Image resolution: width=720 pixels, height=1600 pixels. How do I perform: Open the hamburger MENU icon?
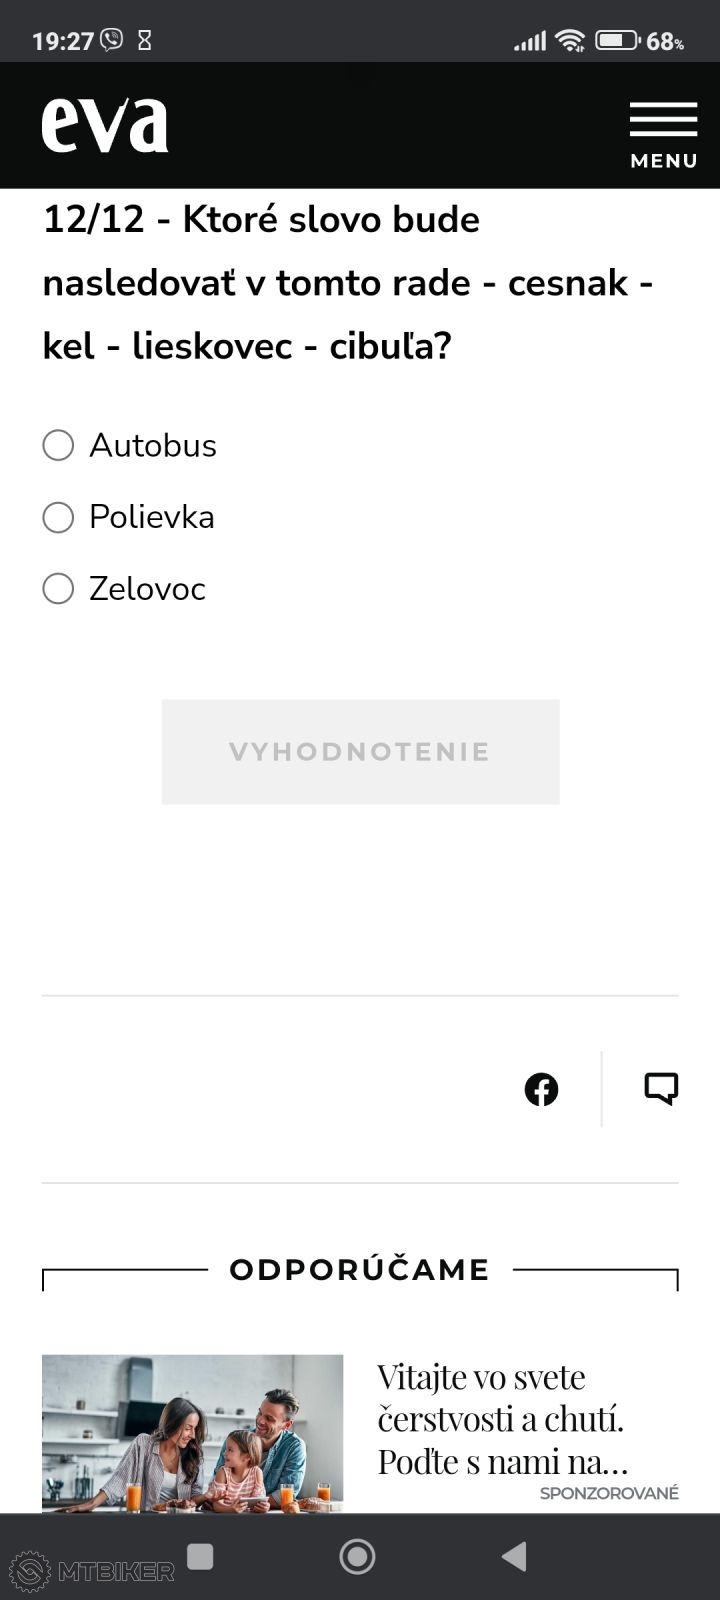click(x=663, y=119)
